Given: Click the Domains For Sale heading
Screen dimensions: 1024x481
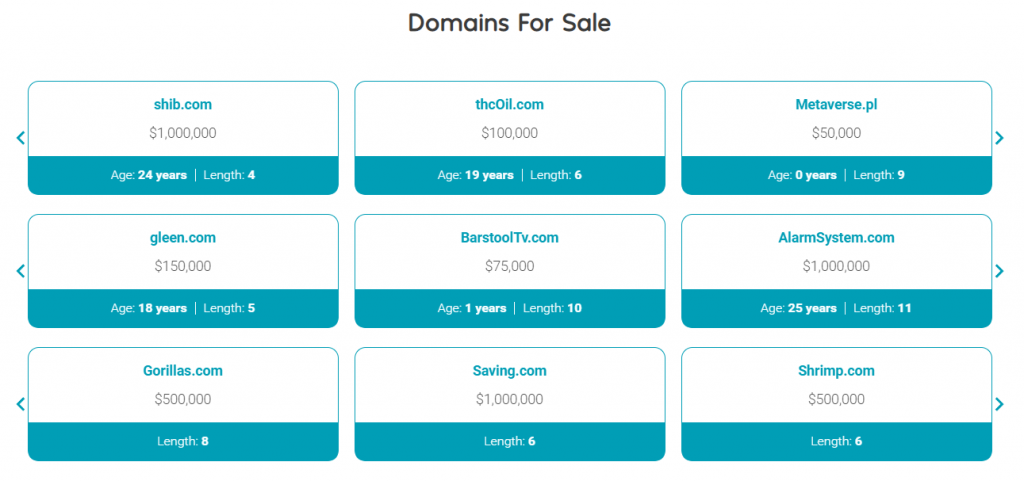Looking at the screenshot, I should point(509,23).
